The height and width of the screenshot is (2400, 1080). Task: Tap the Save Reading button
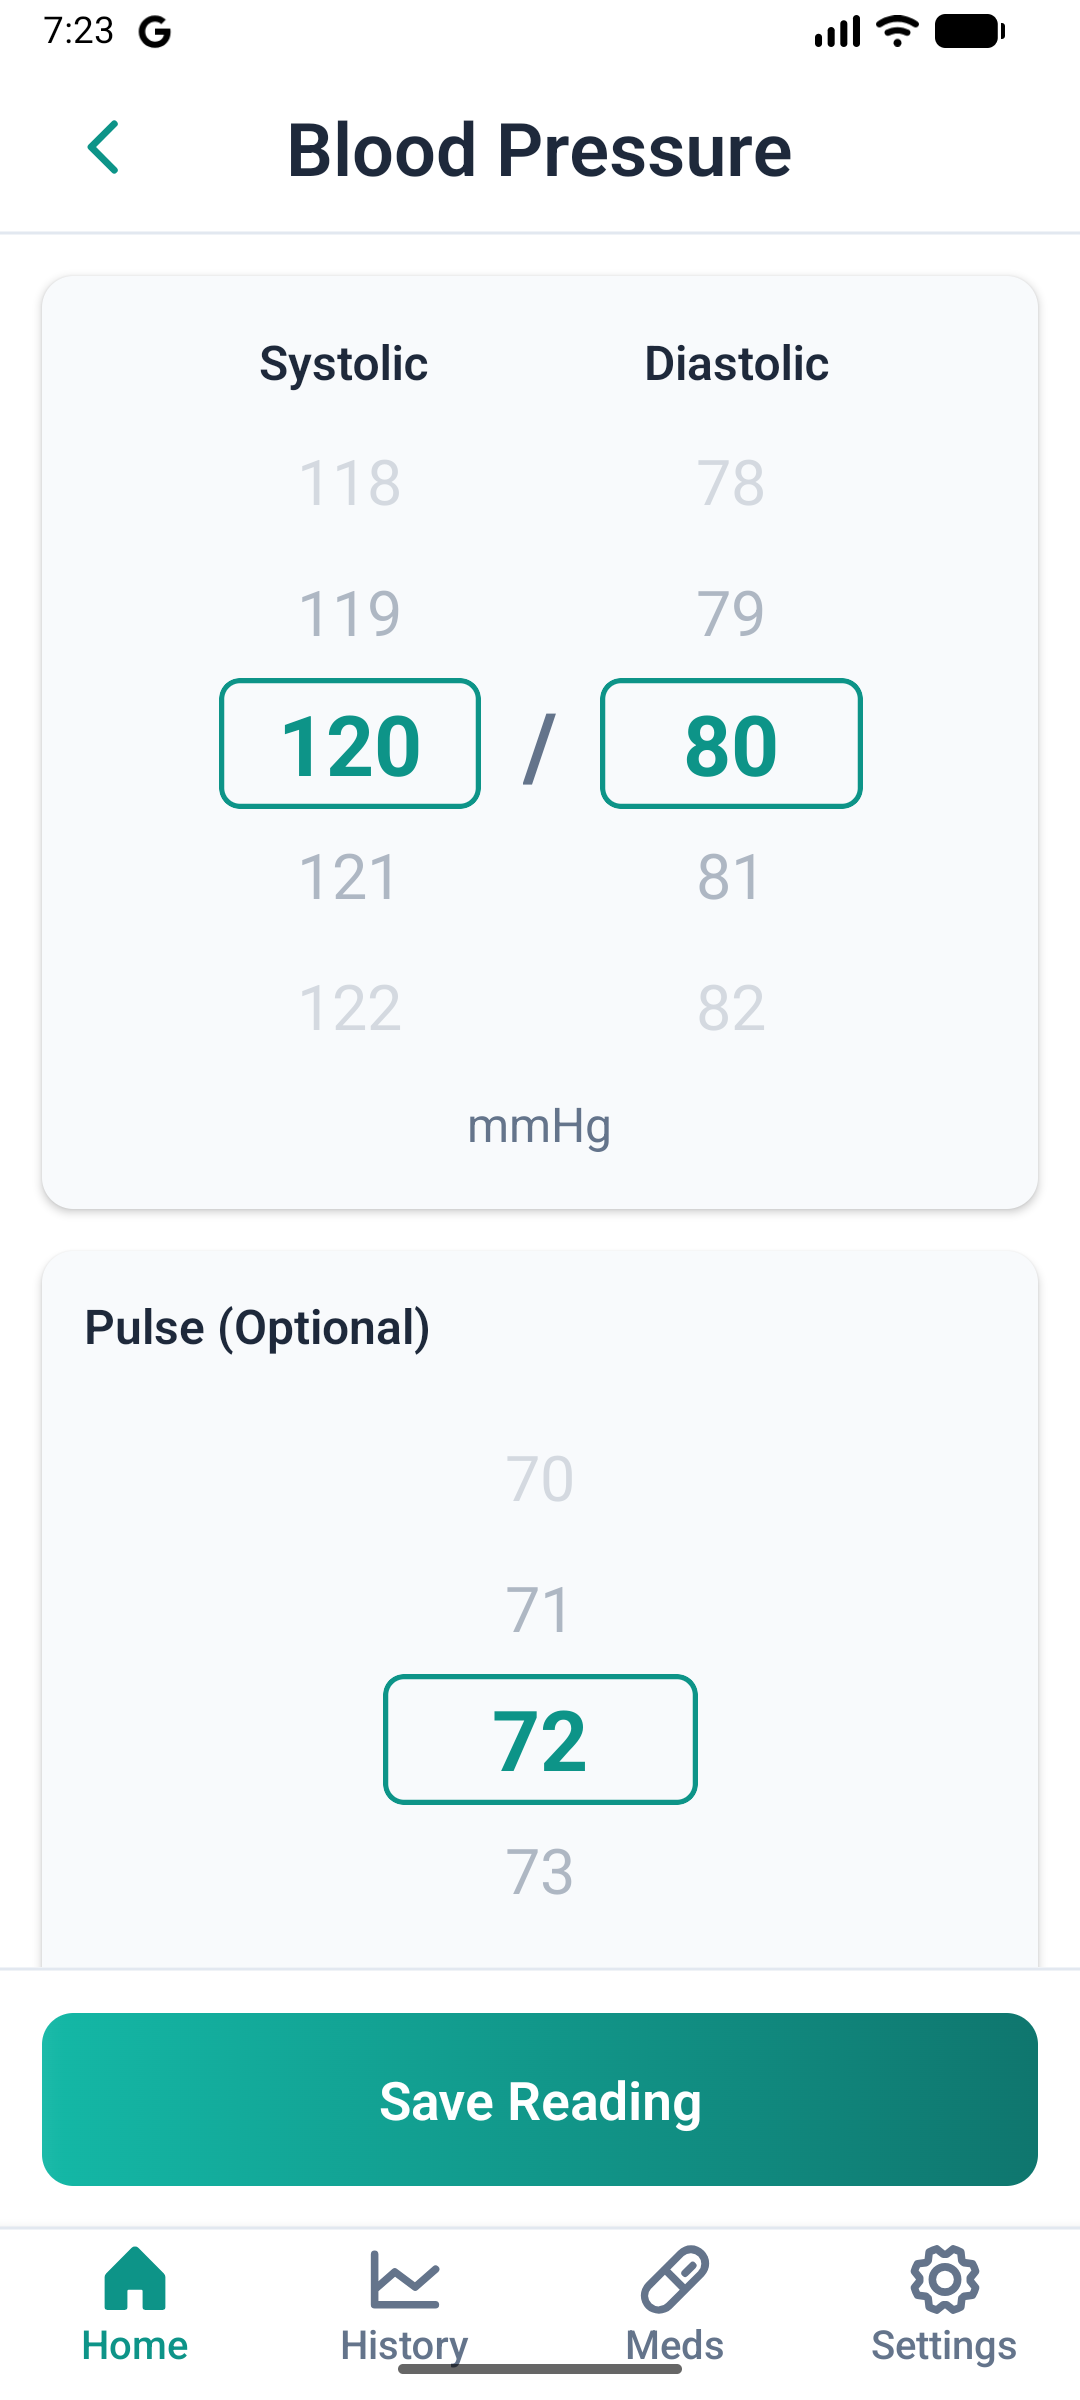(x=540, y=2100)
